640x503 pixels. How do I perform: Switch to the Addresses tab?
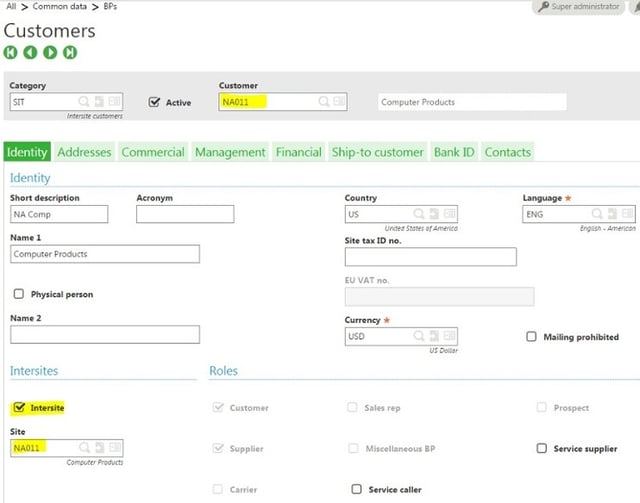(84, 152)
